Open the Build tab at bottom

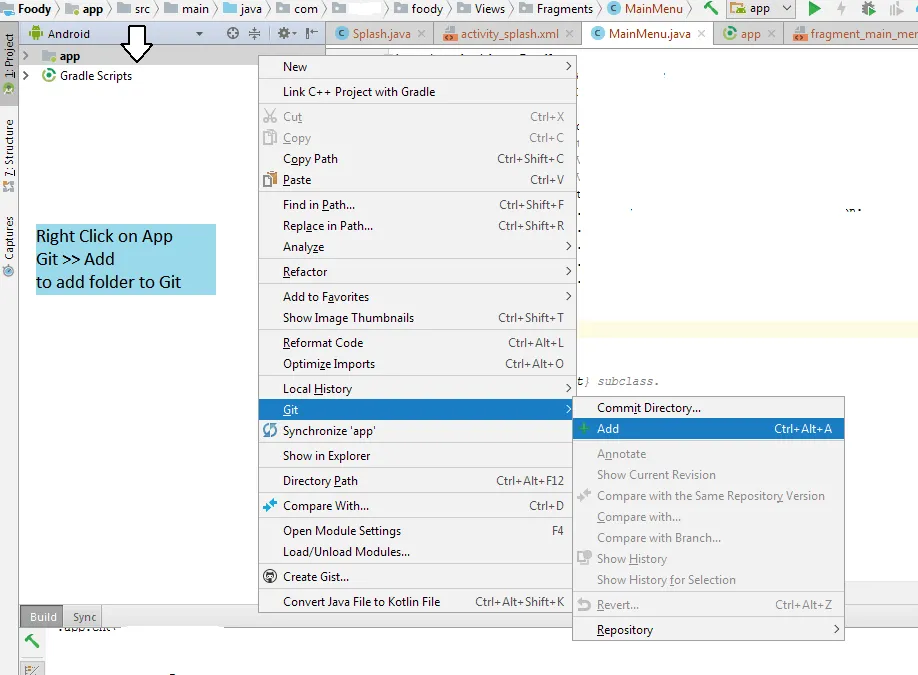point(43,617)
